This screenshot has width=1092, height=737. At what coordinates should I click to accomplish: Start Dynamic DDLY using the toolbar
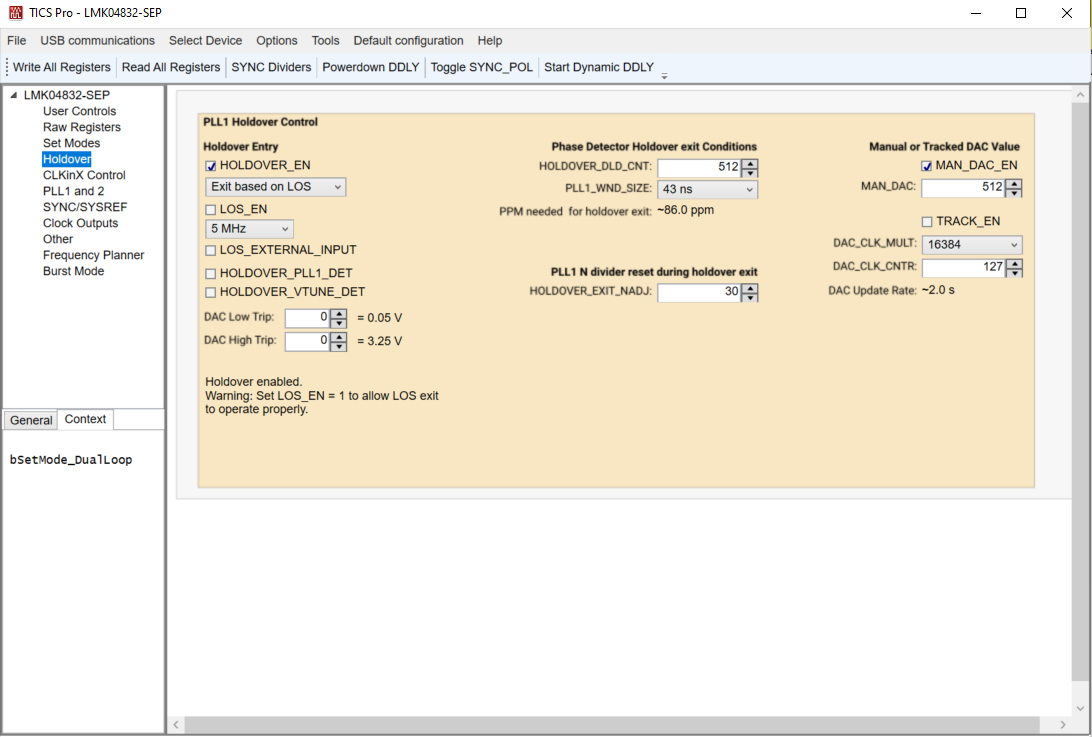point(597,67)
